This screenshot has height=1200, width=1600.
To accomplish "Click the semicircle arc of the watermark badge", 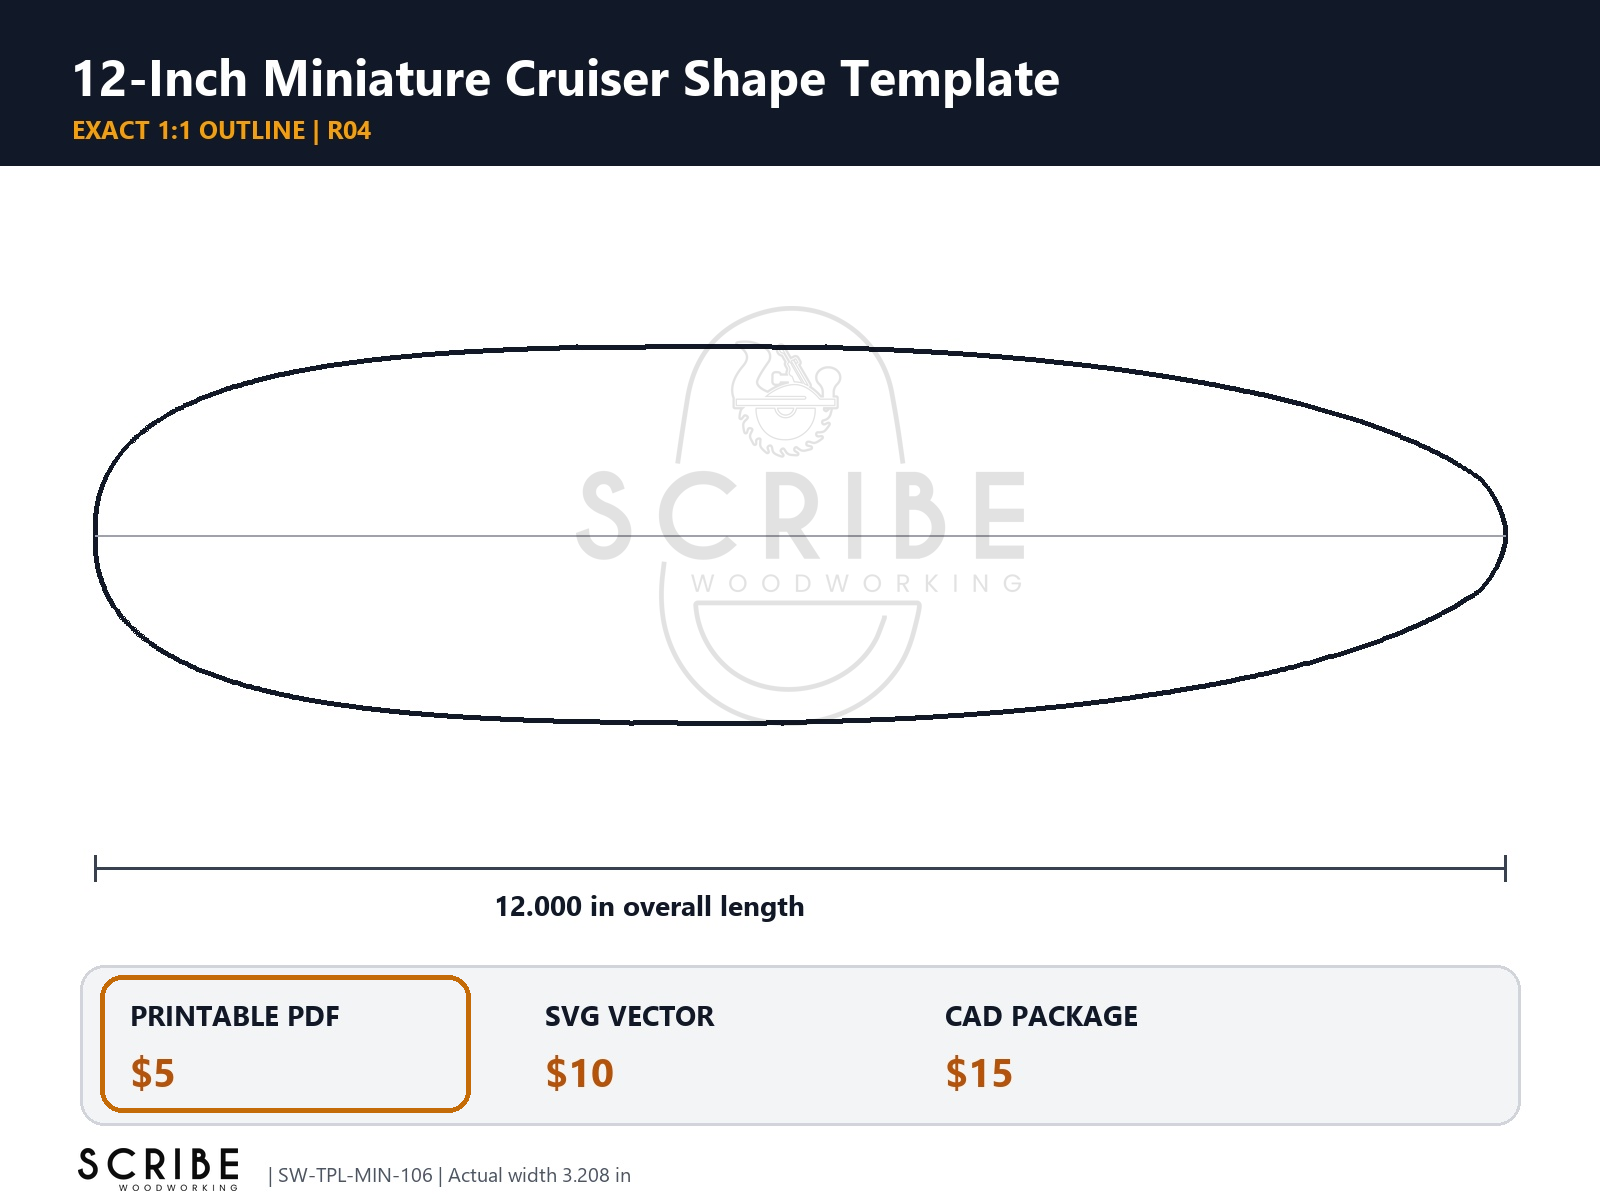I will pyautogui.click(x=790, y=650).
